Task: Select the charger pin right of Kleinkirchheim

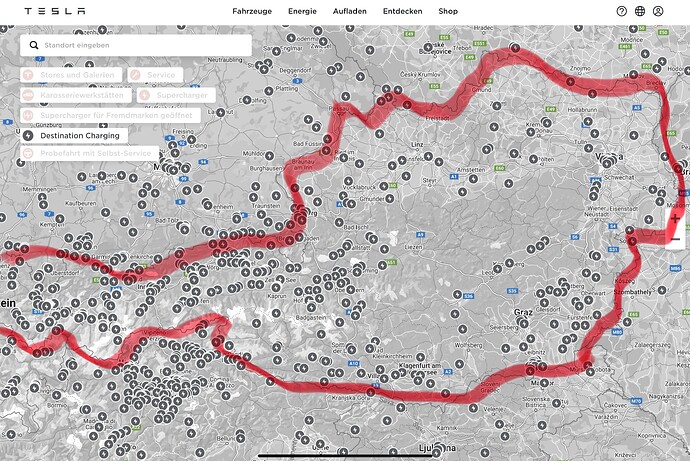Action: click(420, 357)
